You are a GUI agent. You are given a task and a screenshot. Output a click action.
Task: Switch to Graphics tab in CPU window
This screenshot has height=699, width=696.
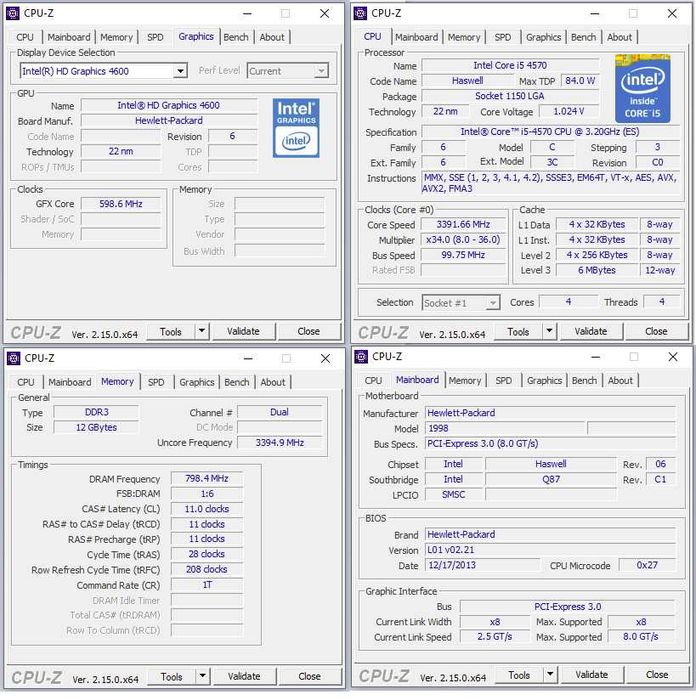[x=543, y=37]
